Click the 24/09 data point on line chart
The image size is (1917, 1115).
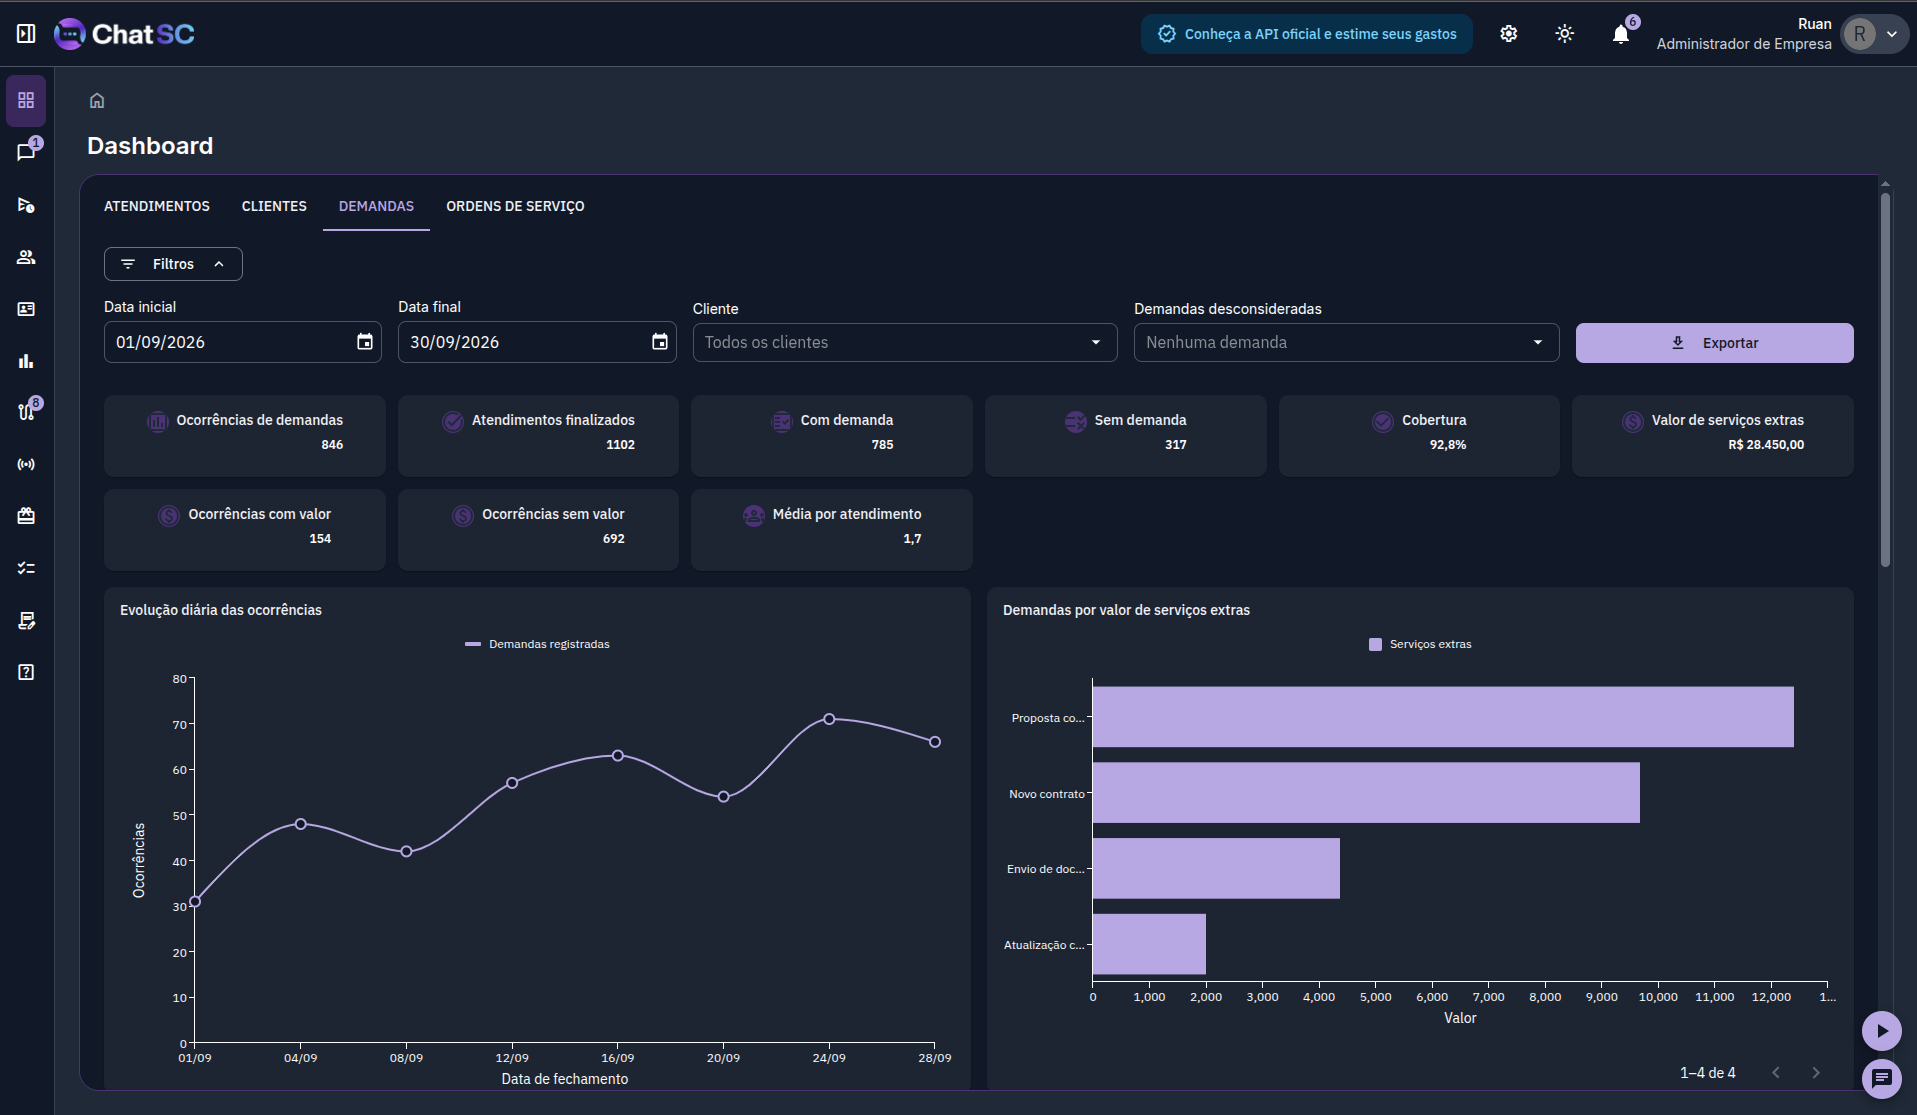829,719
